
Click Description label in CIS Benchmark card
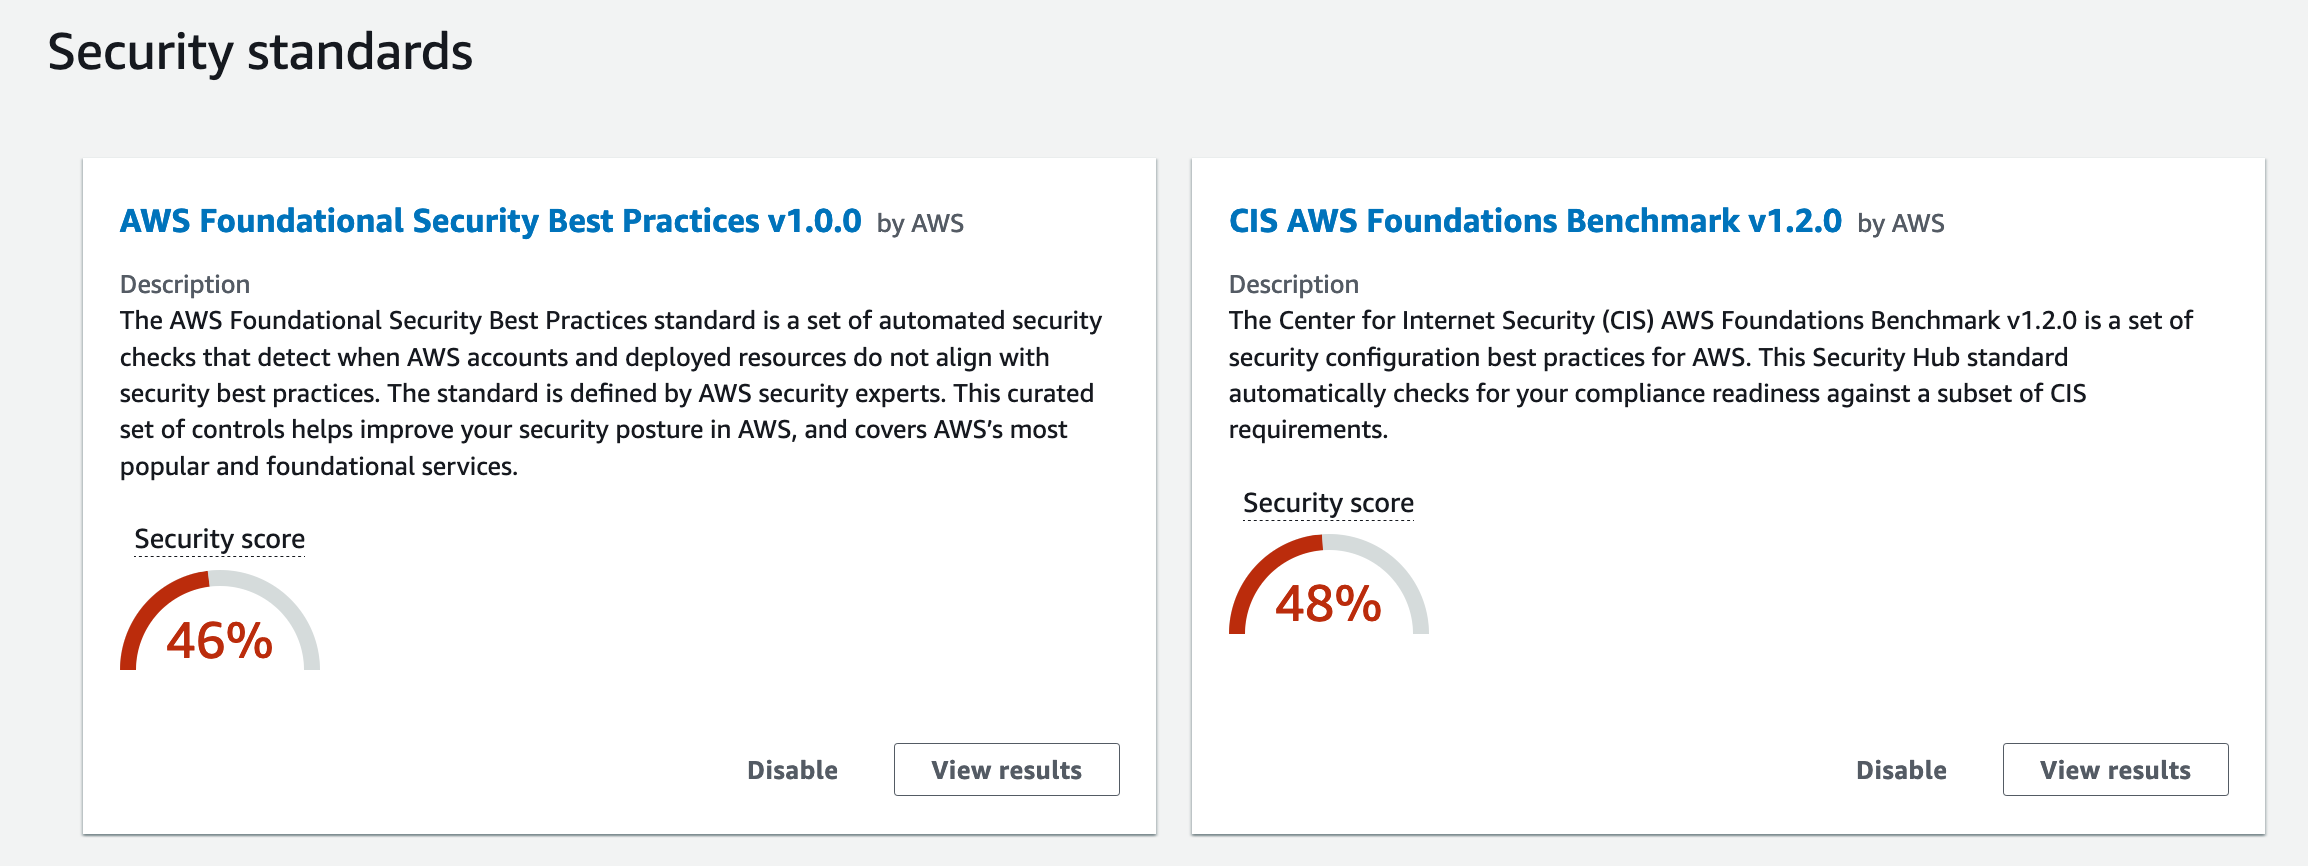coord(1294,285)
